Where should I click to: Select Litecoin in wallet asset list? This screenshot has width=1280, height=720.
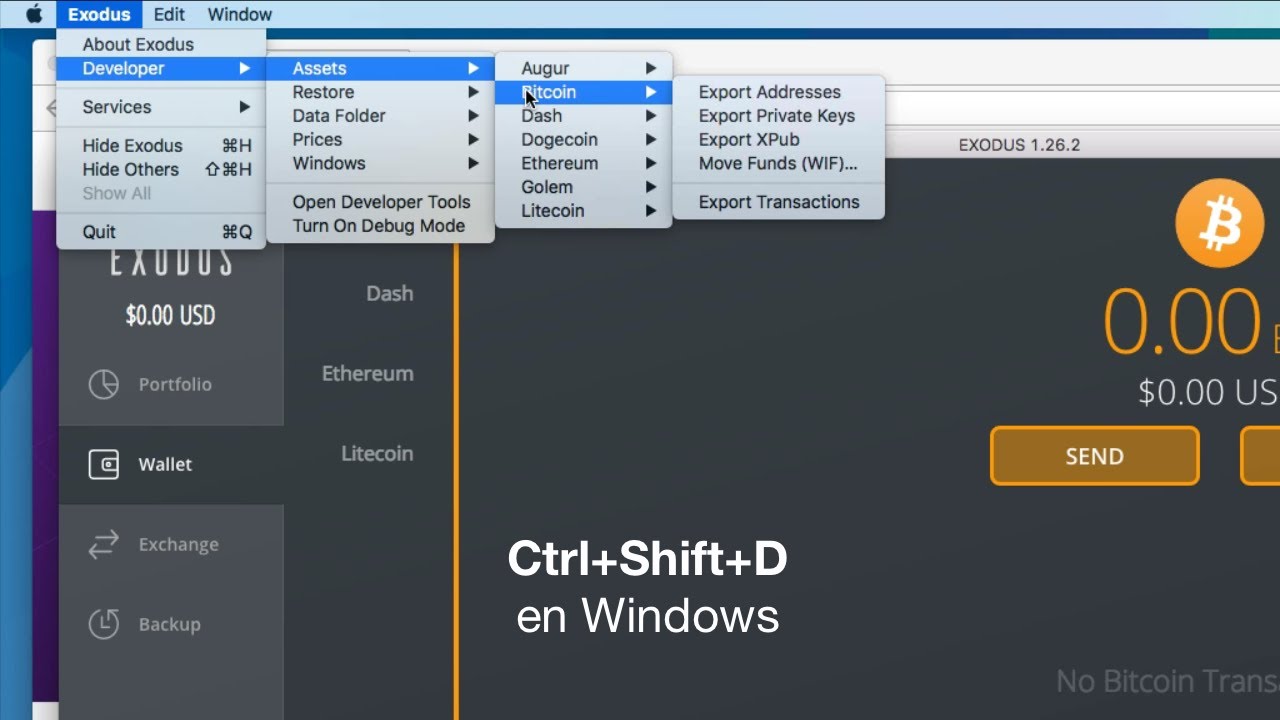click(x=377, y=453)
